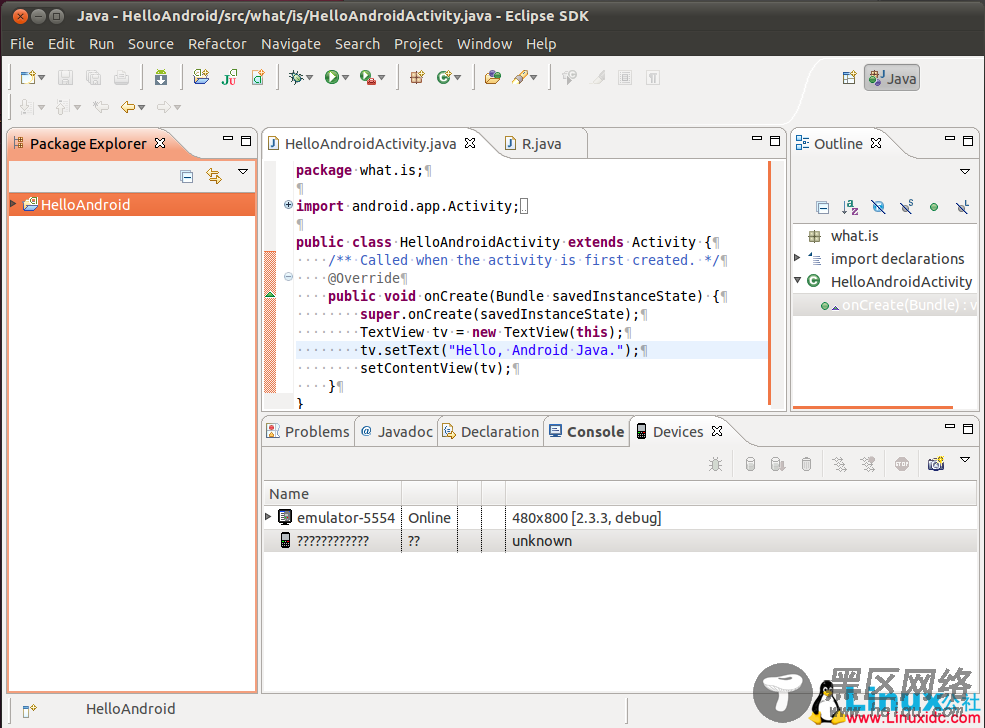Expand import declarations in the Outline view
This screenshot has width=985, height=728.
pos(797,258)
